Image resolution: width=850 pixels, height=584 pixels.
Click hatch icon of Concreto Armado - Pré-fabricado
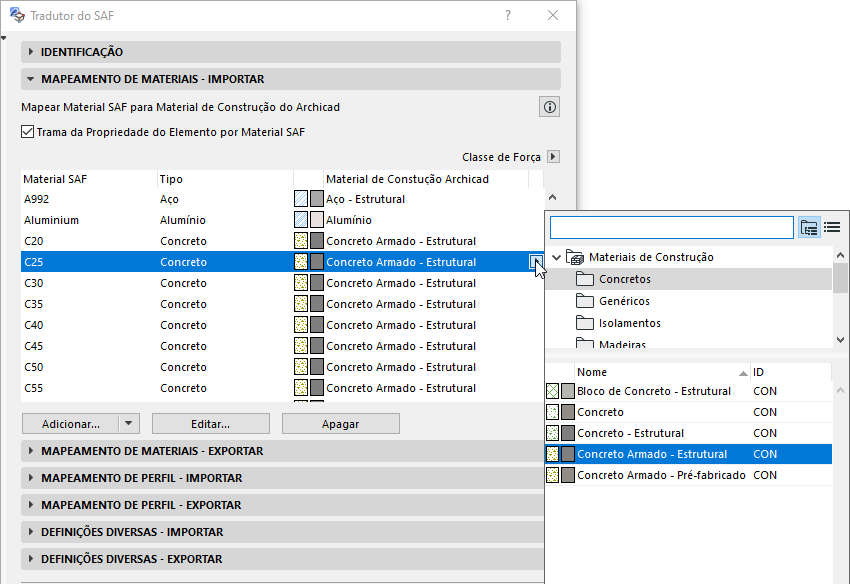point(552,475)
